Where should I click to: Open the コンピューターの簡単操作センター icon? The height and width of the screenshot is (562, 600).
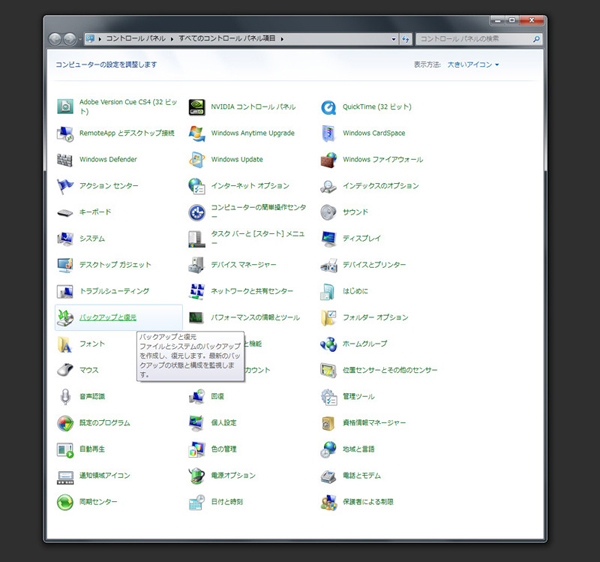tap(197, 212)
